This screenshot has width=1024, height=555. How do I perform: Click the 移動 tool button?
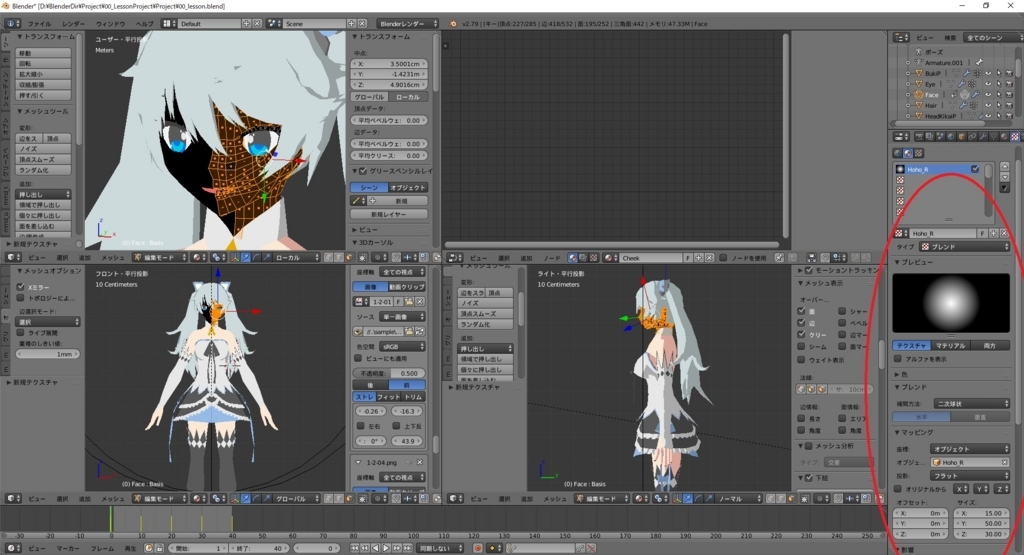[43, 53]
